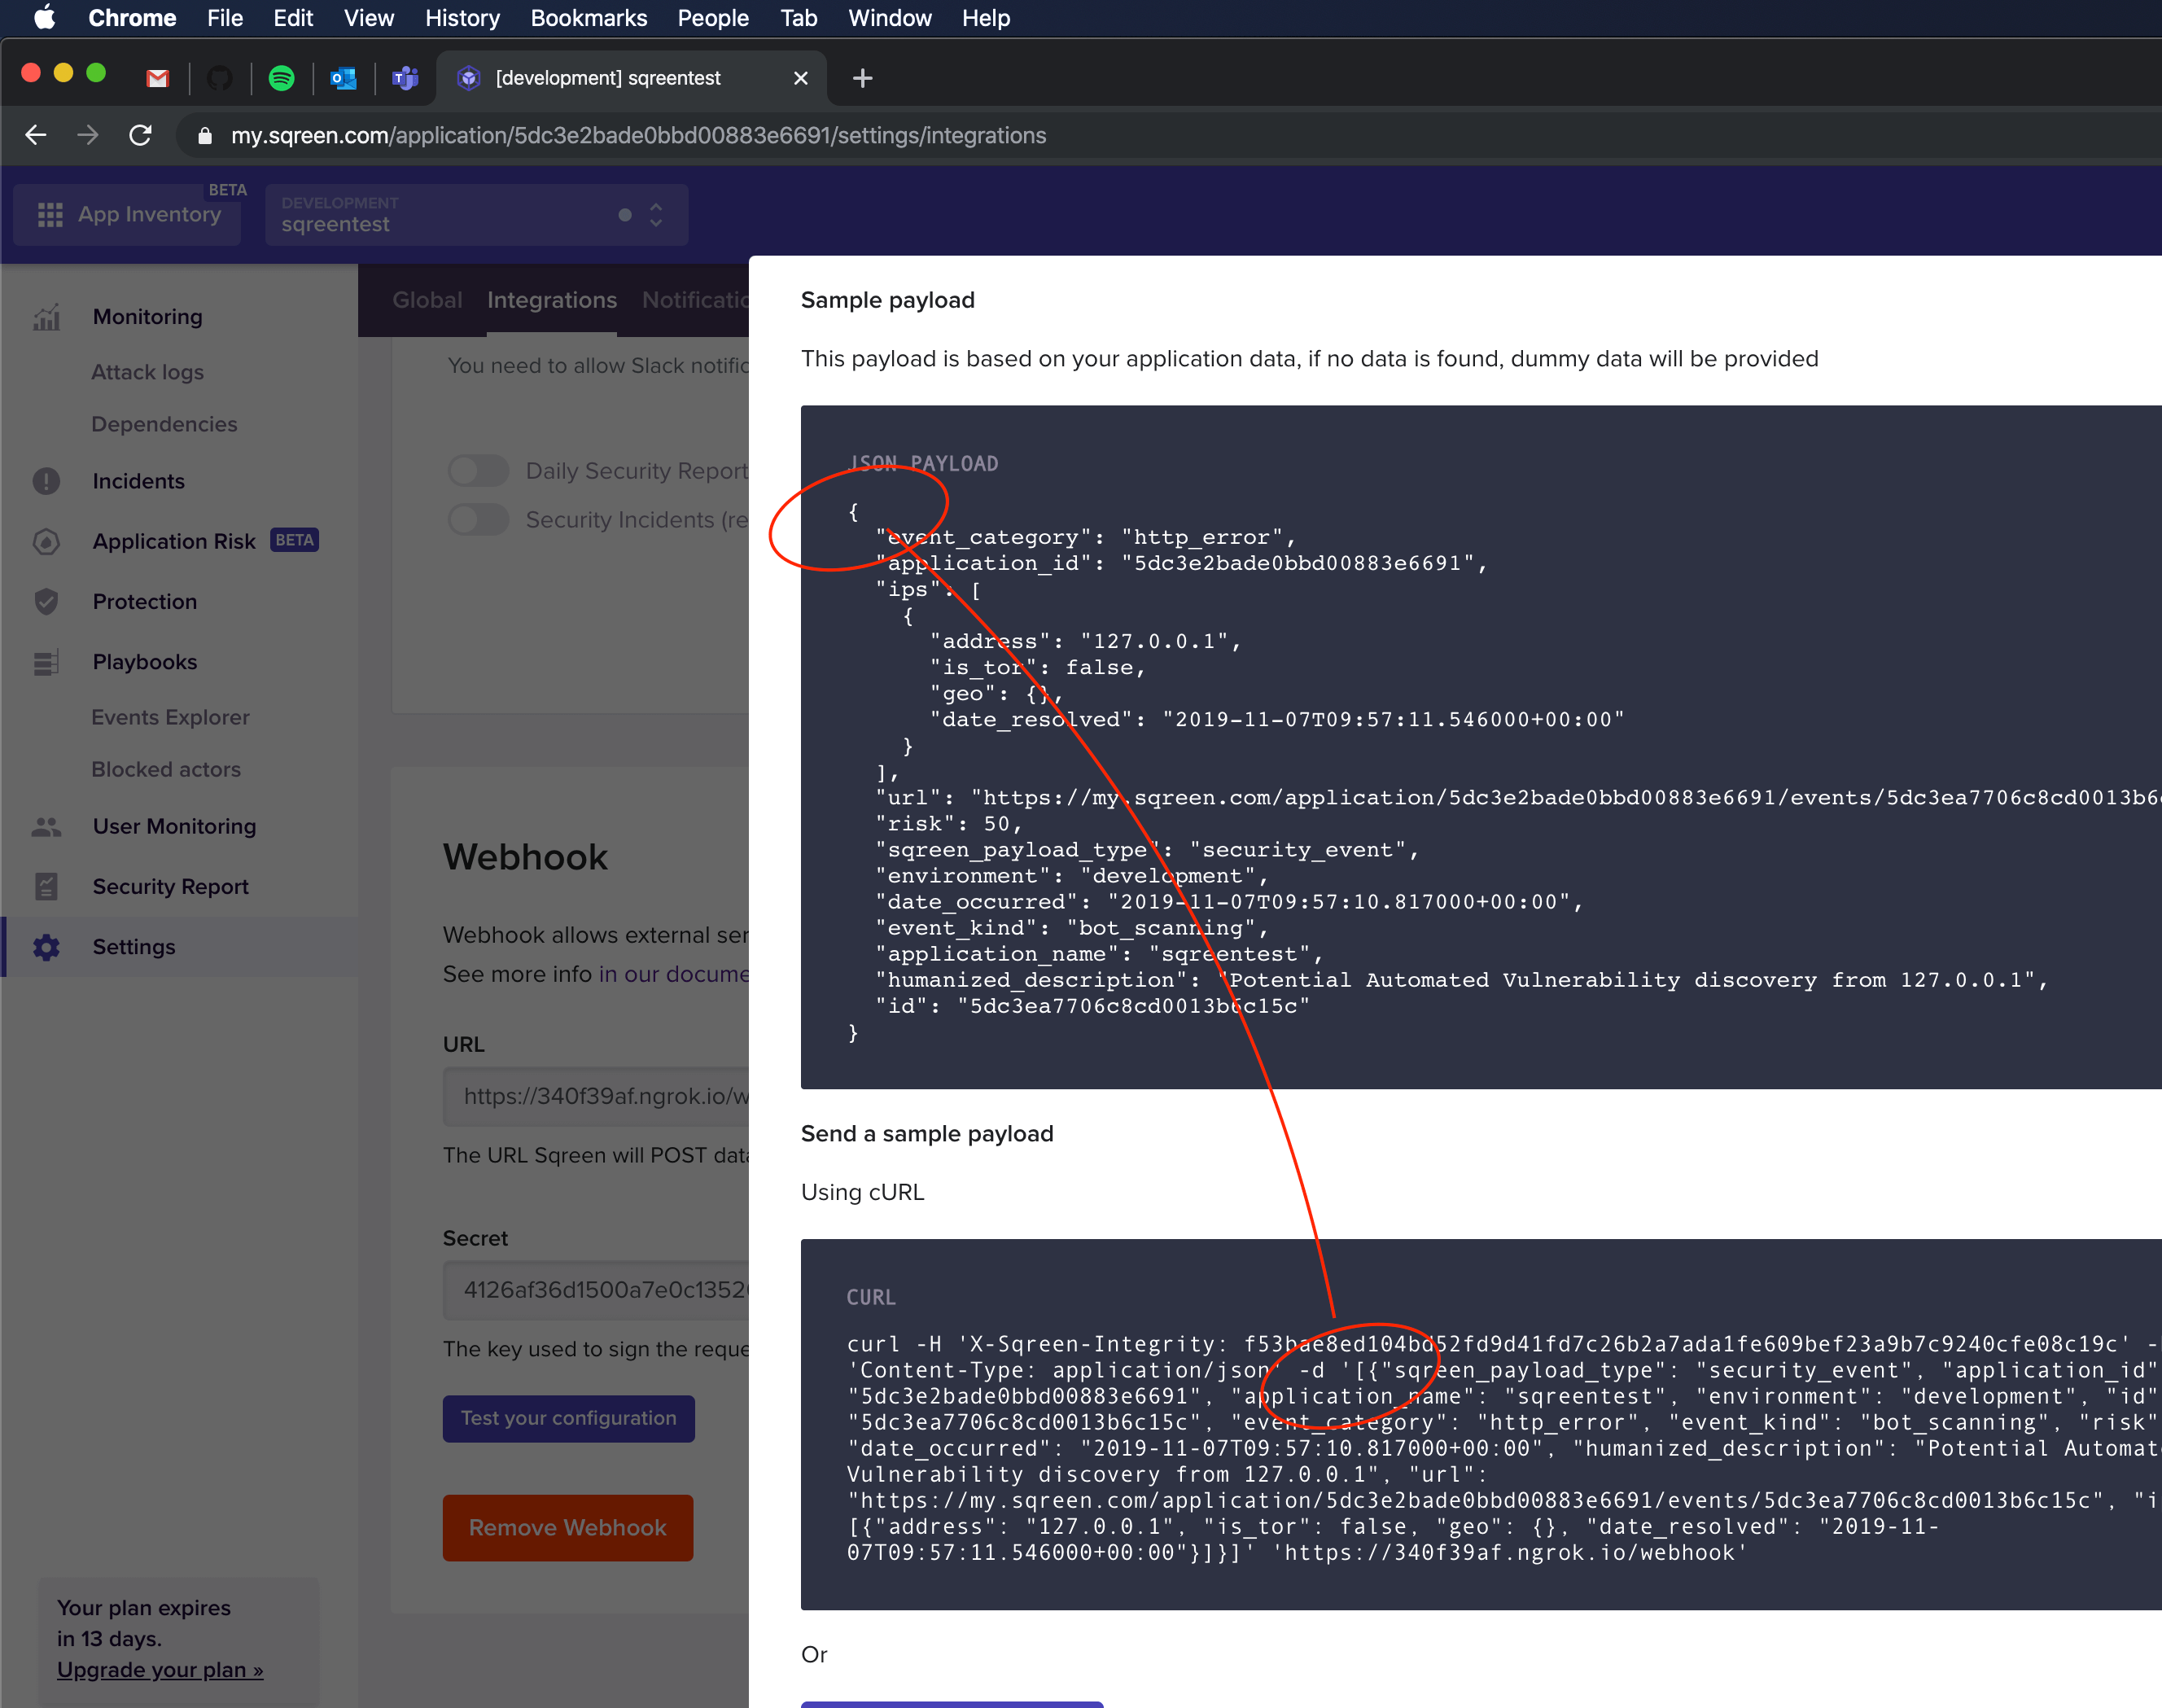Follow the Upgrade your plan link
The image size is (2162, 1708).
[160, 1669]
